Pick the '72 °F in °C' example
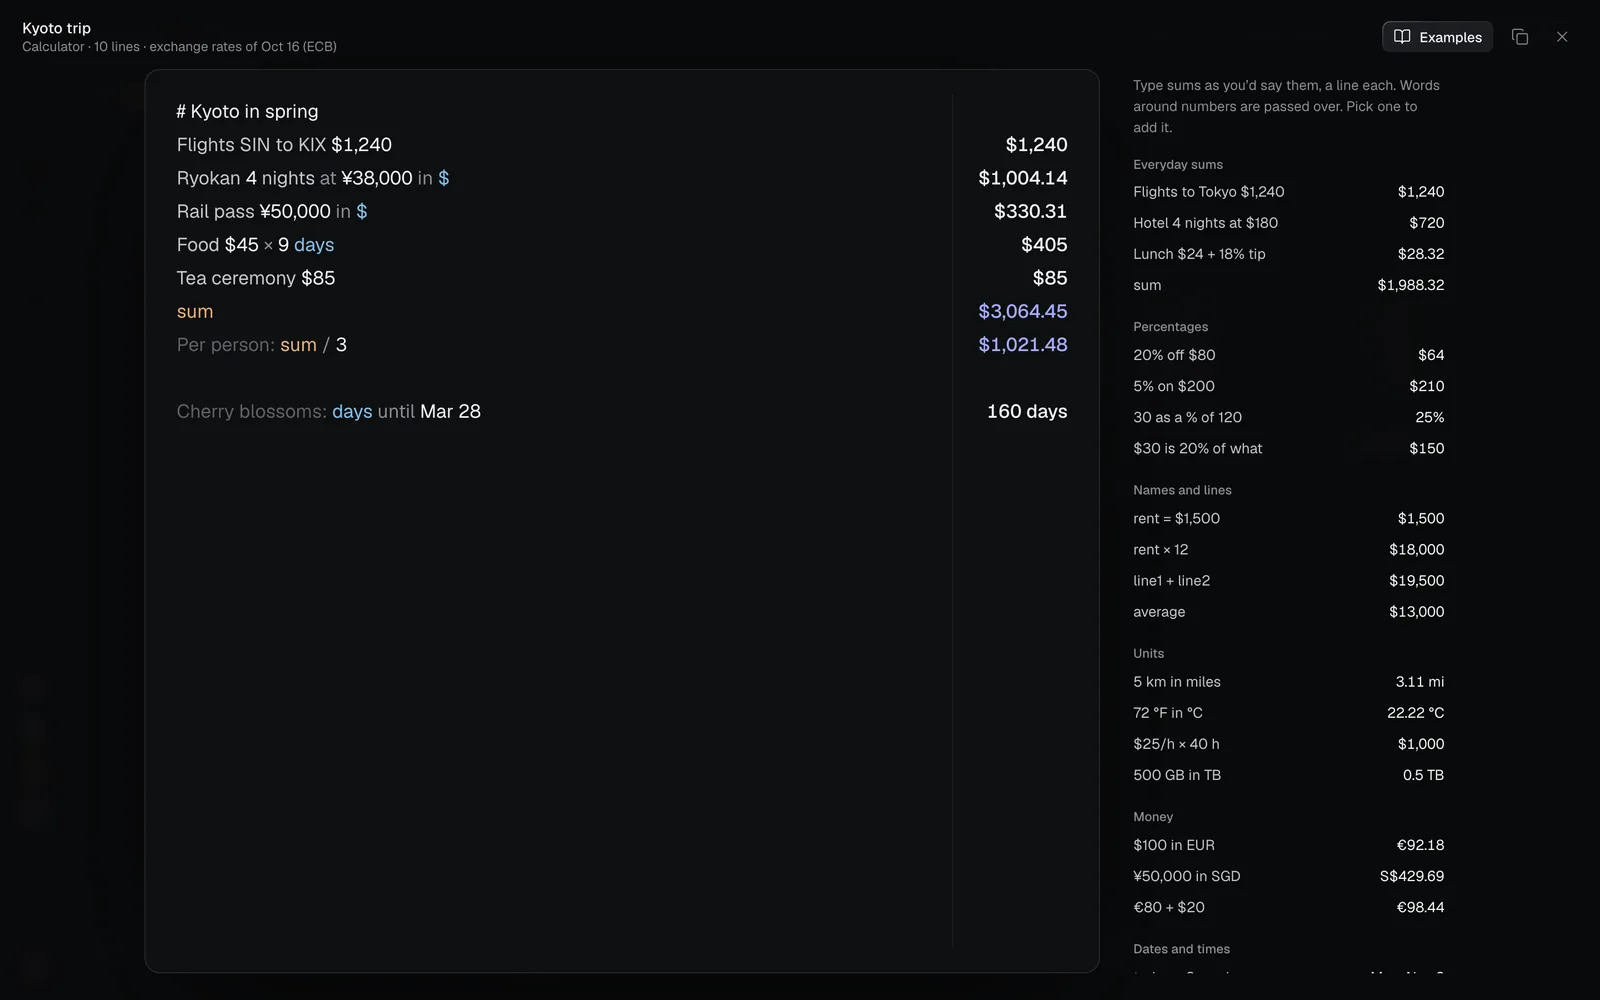 [x=1289, y=713]
